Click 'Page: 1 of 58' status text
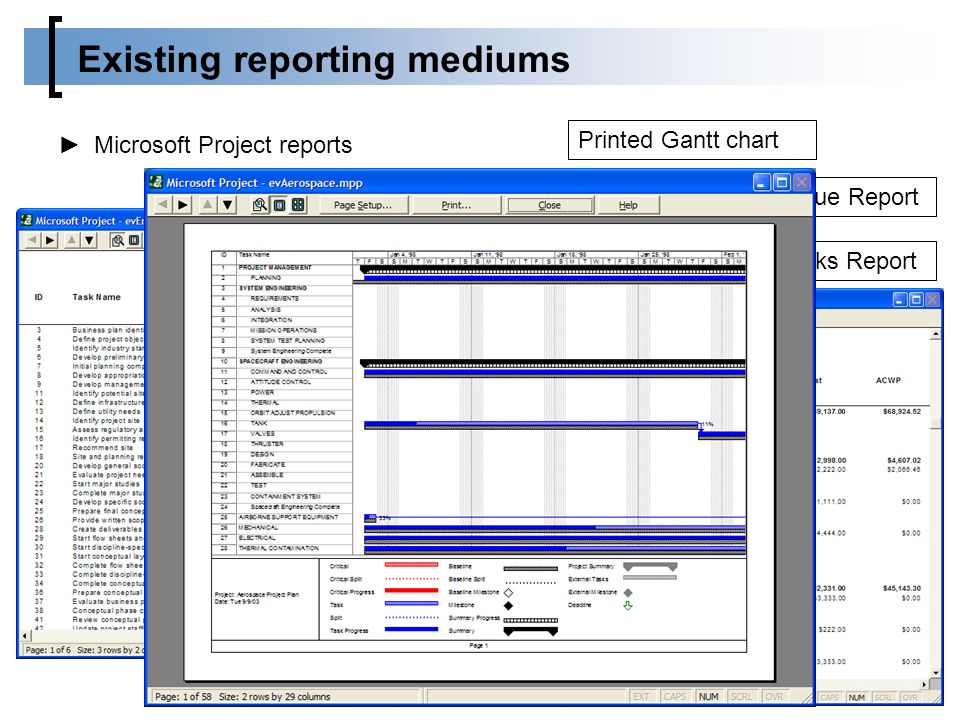 [183, 696]
